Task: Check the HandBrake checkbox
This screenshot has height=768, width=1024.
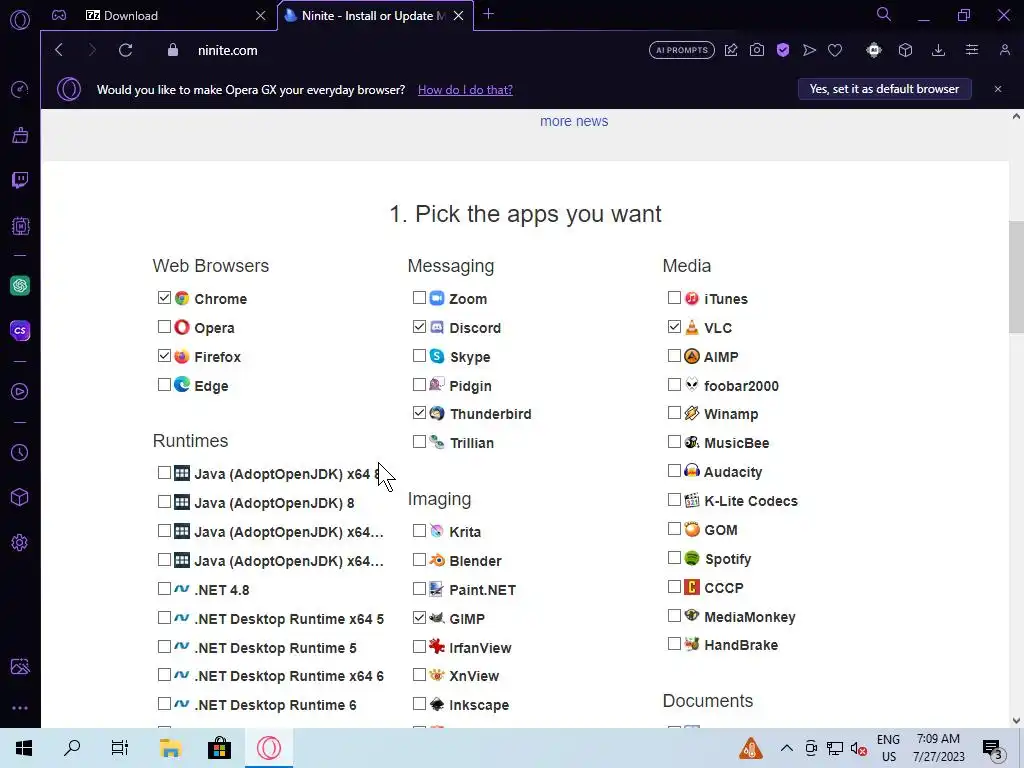Action: point(674,644)
